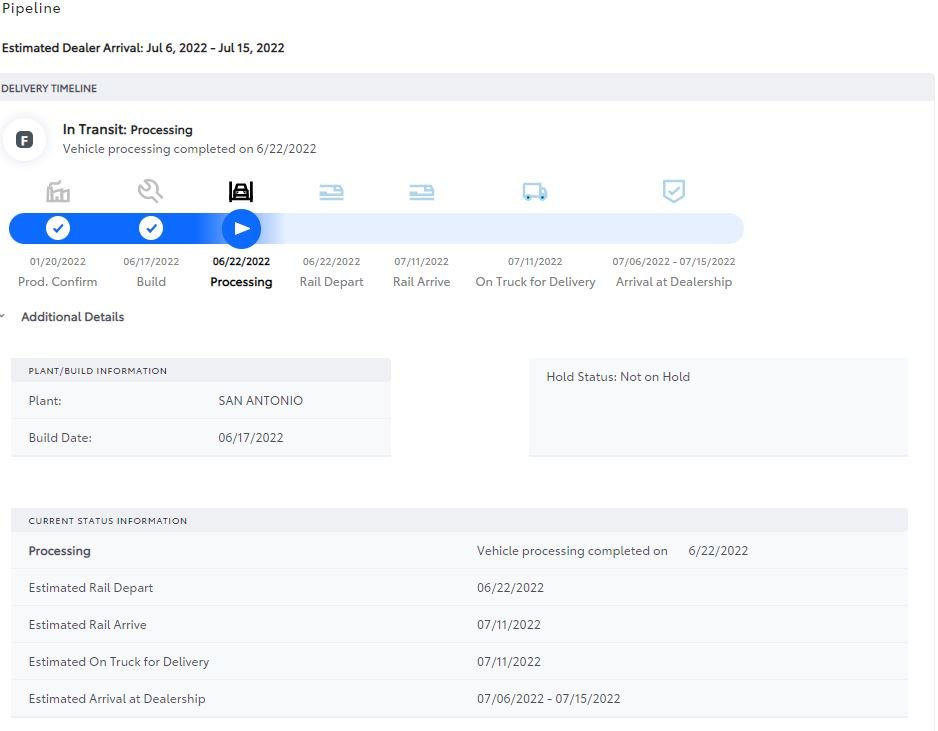This screenshot has height=731, width=938.
Task: Click the factory Prod. Confirm icon
Action: pyautogui.click(x=58, y=191)
